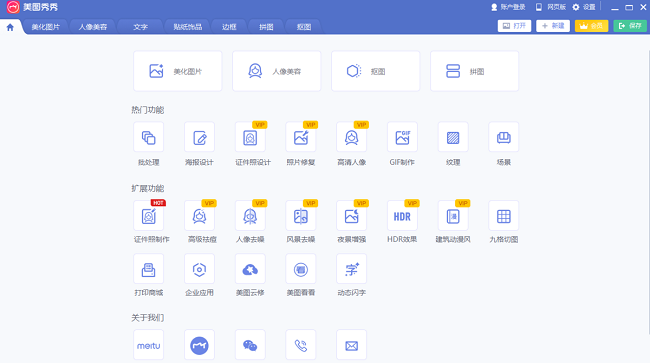Open the 批处理 batch processing tool
Viewport: 650px width, 363px height.
148,137
